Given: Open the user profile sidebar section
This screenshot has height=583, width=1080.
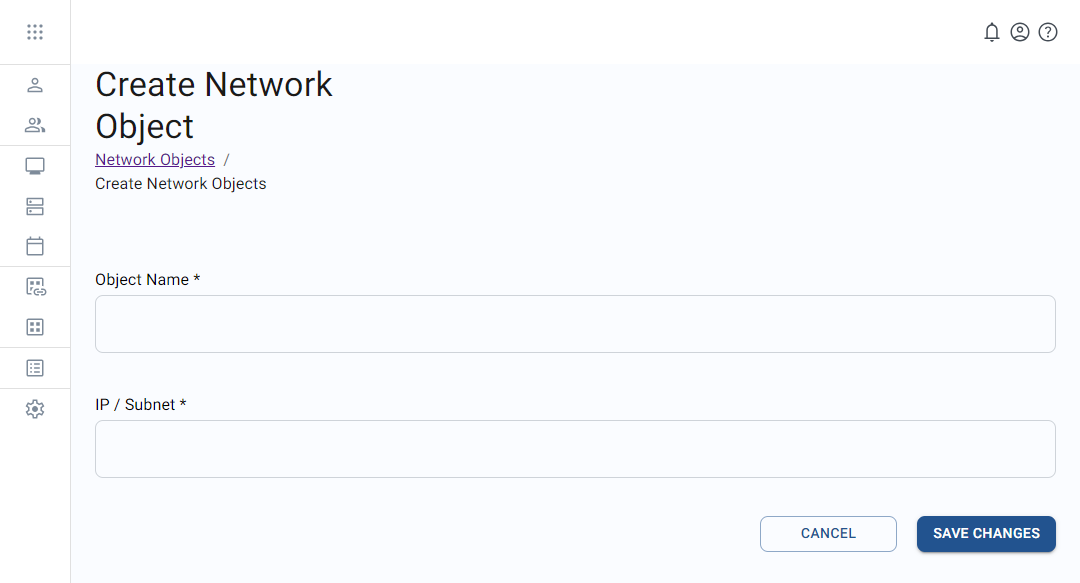Looking at the screenshot, I should click(35, 85).
